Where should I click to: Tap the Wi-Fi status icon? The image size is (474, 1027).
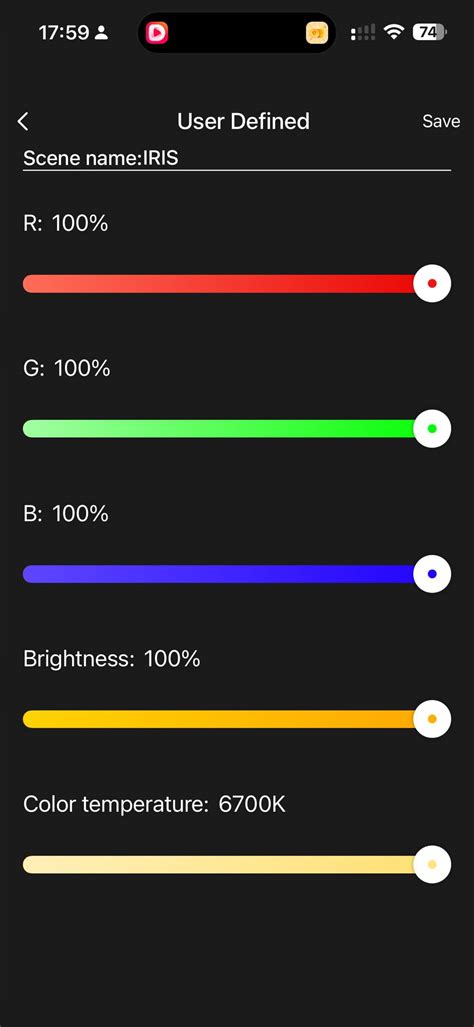[393, 31]
